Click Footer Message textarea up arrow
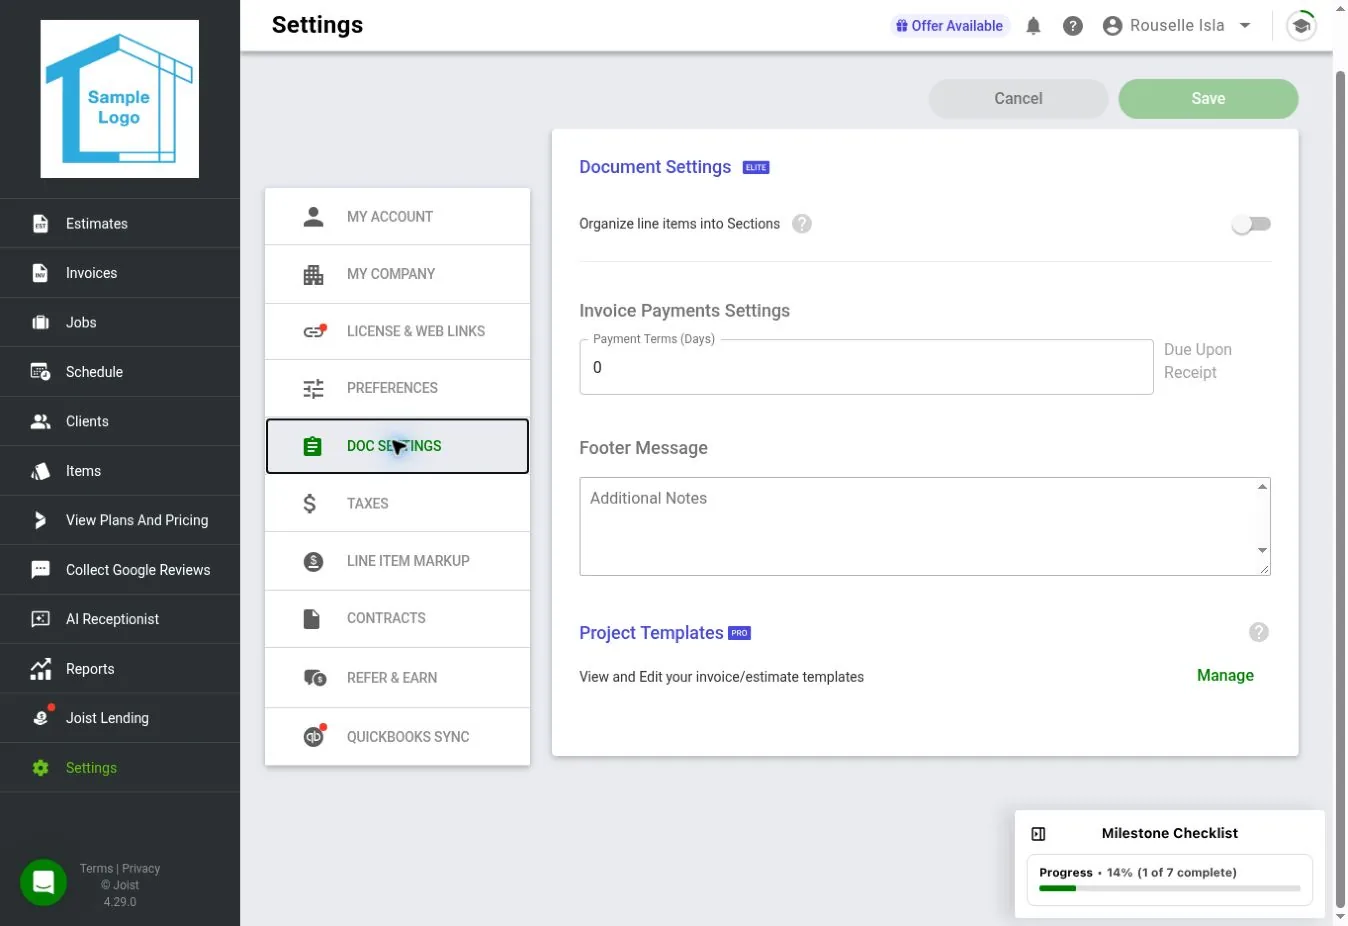The width and height of the screenshot is (1348, 926). pyautogui.click(x=1262, y=487)
